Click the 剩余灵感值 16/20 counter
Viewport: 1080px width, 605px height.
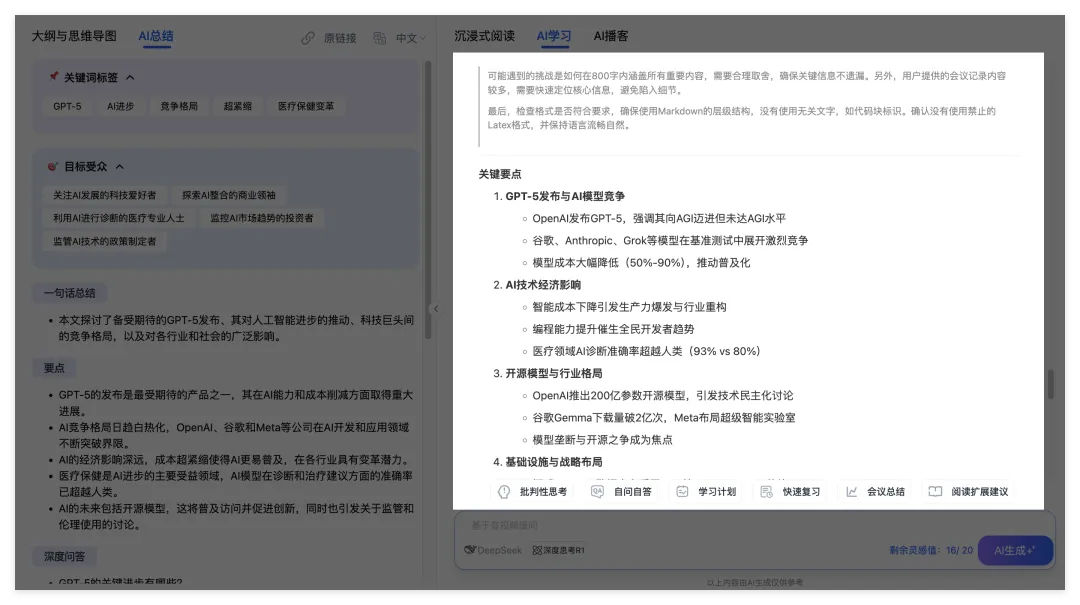[931, 550]
